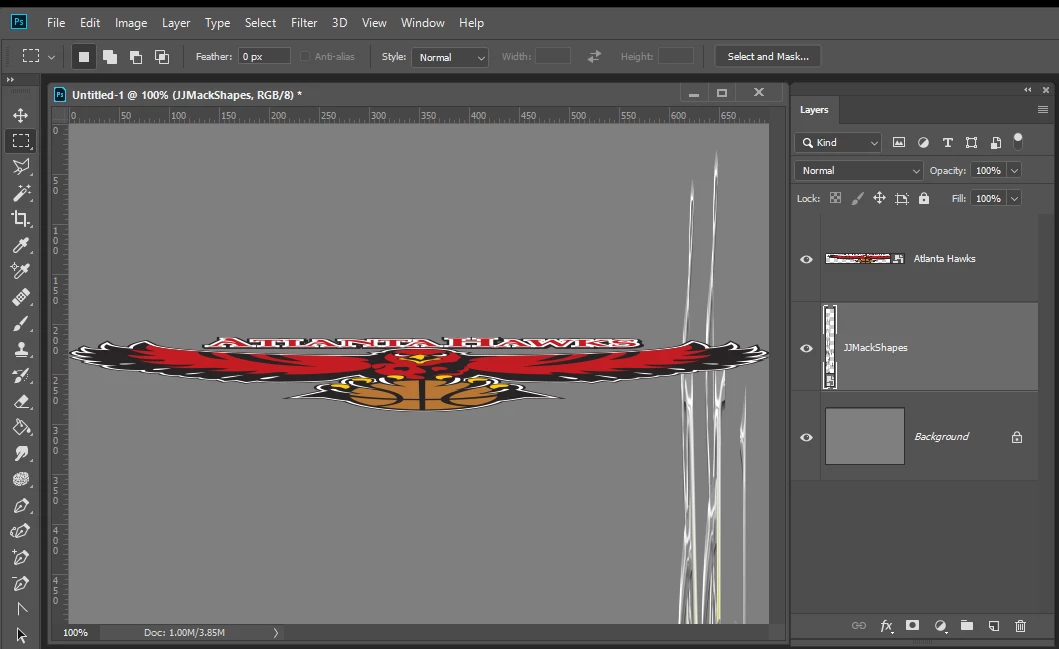Select the Pen tool

point(21,505)
